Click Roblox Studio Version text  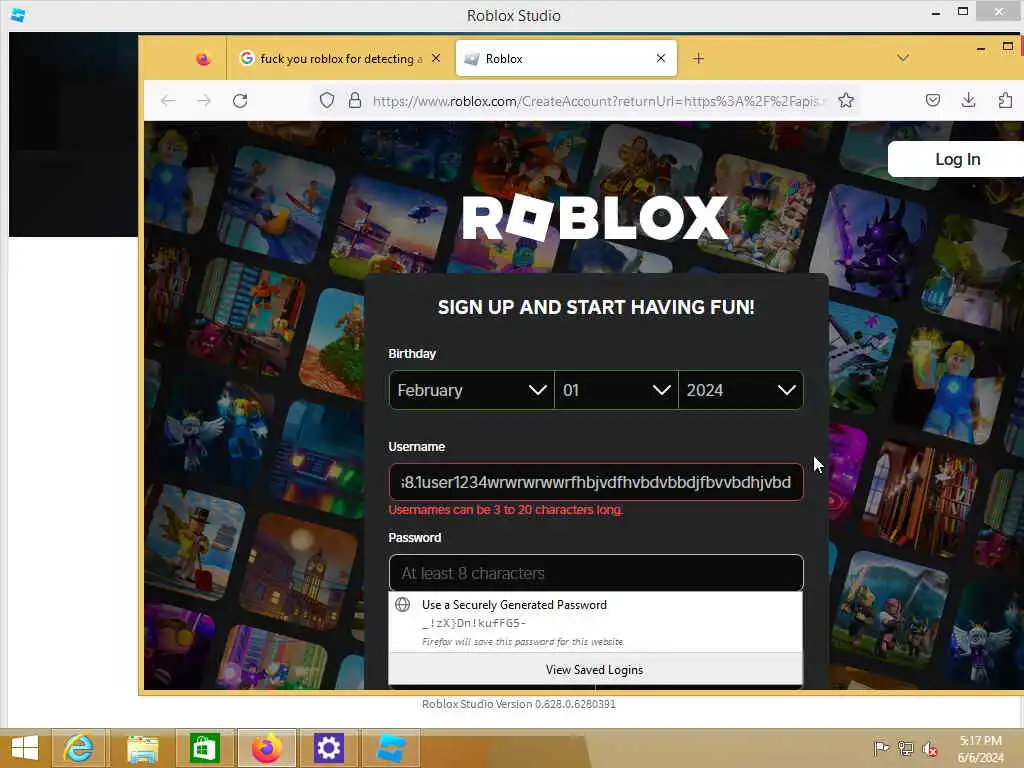pyautogui.click(x=519, y=704)
